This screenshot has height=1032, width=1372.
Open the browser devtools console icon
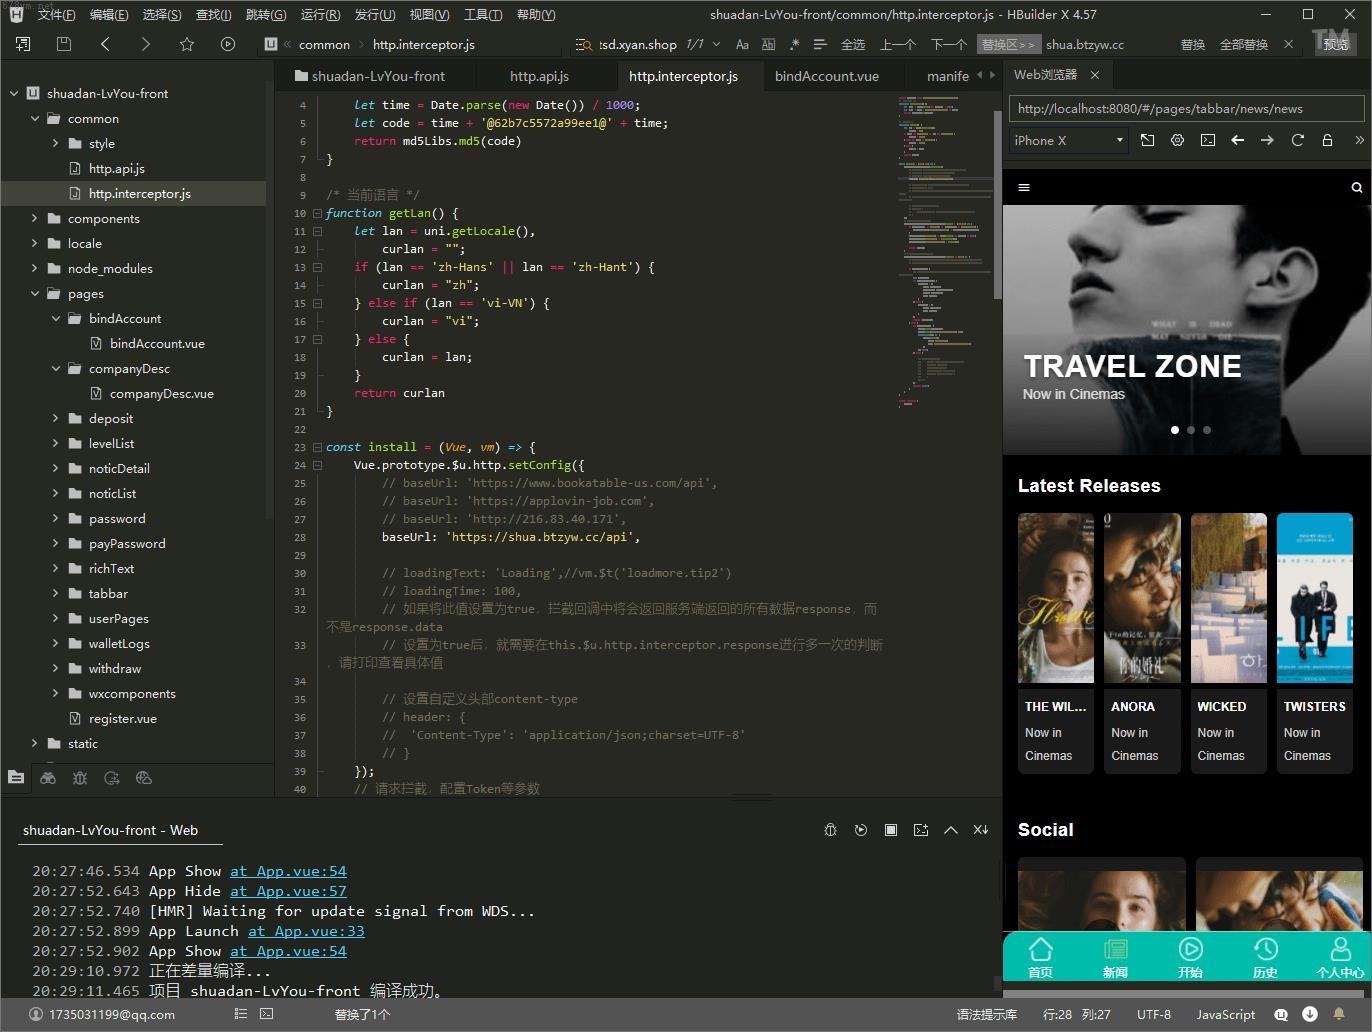pyautogui.click(x=1208, y=140)
